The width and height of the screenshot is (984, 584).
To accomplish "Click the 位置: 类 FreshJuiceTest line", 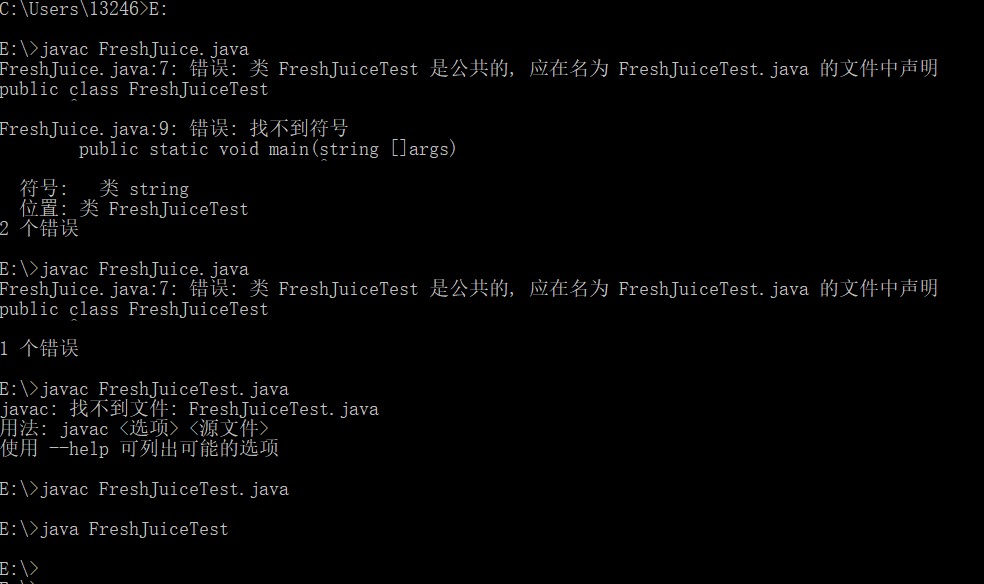I will click(134, 209).
